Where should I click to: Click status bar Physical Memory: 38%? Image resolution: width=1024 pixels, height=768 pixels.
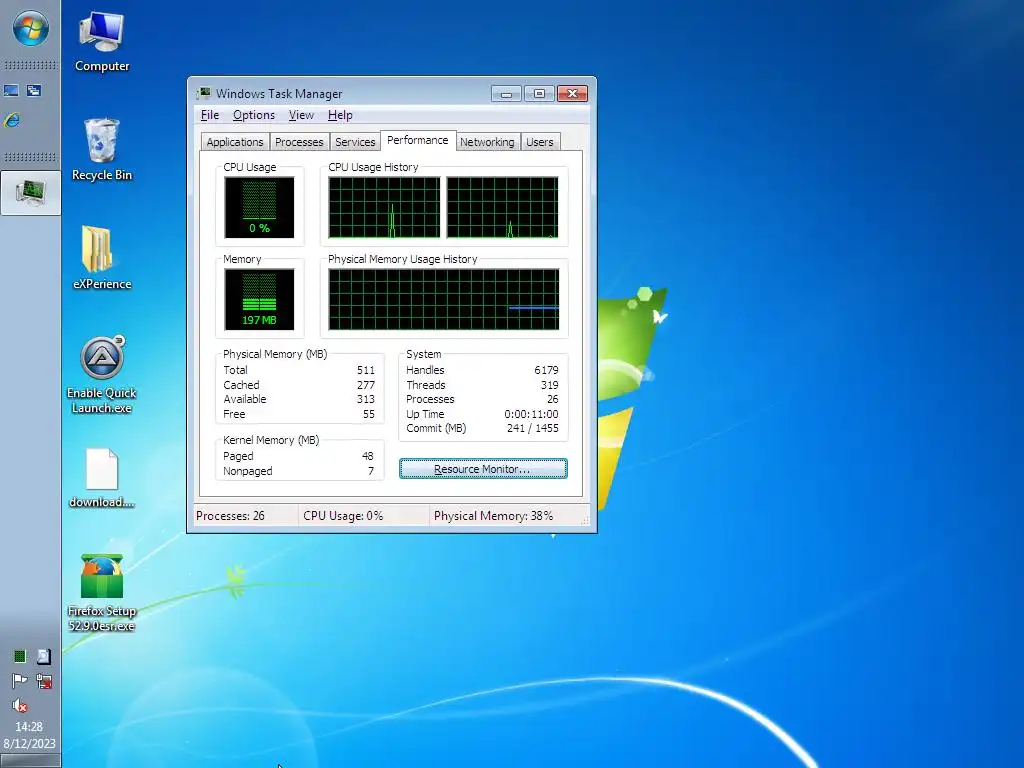point(493,516)
